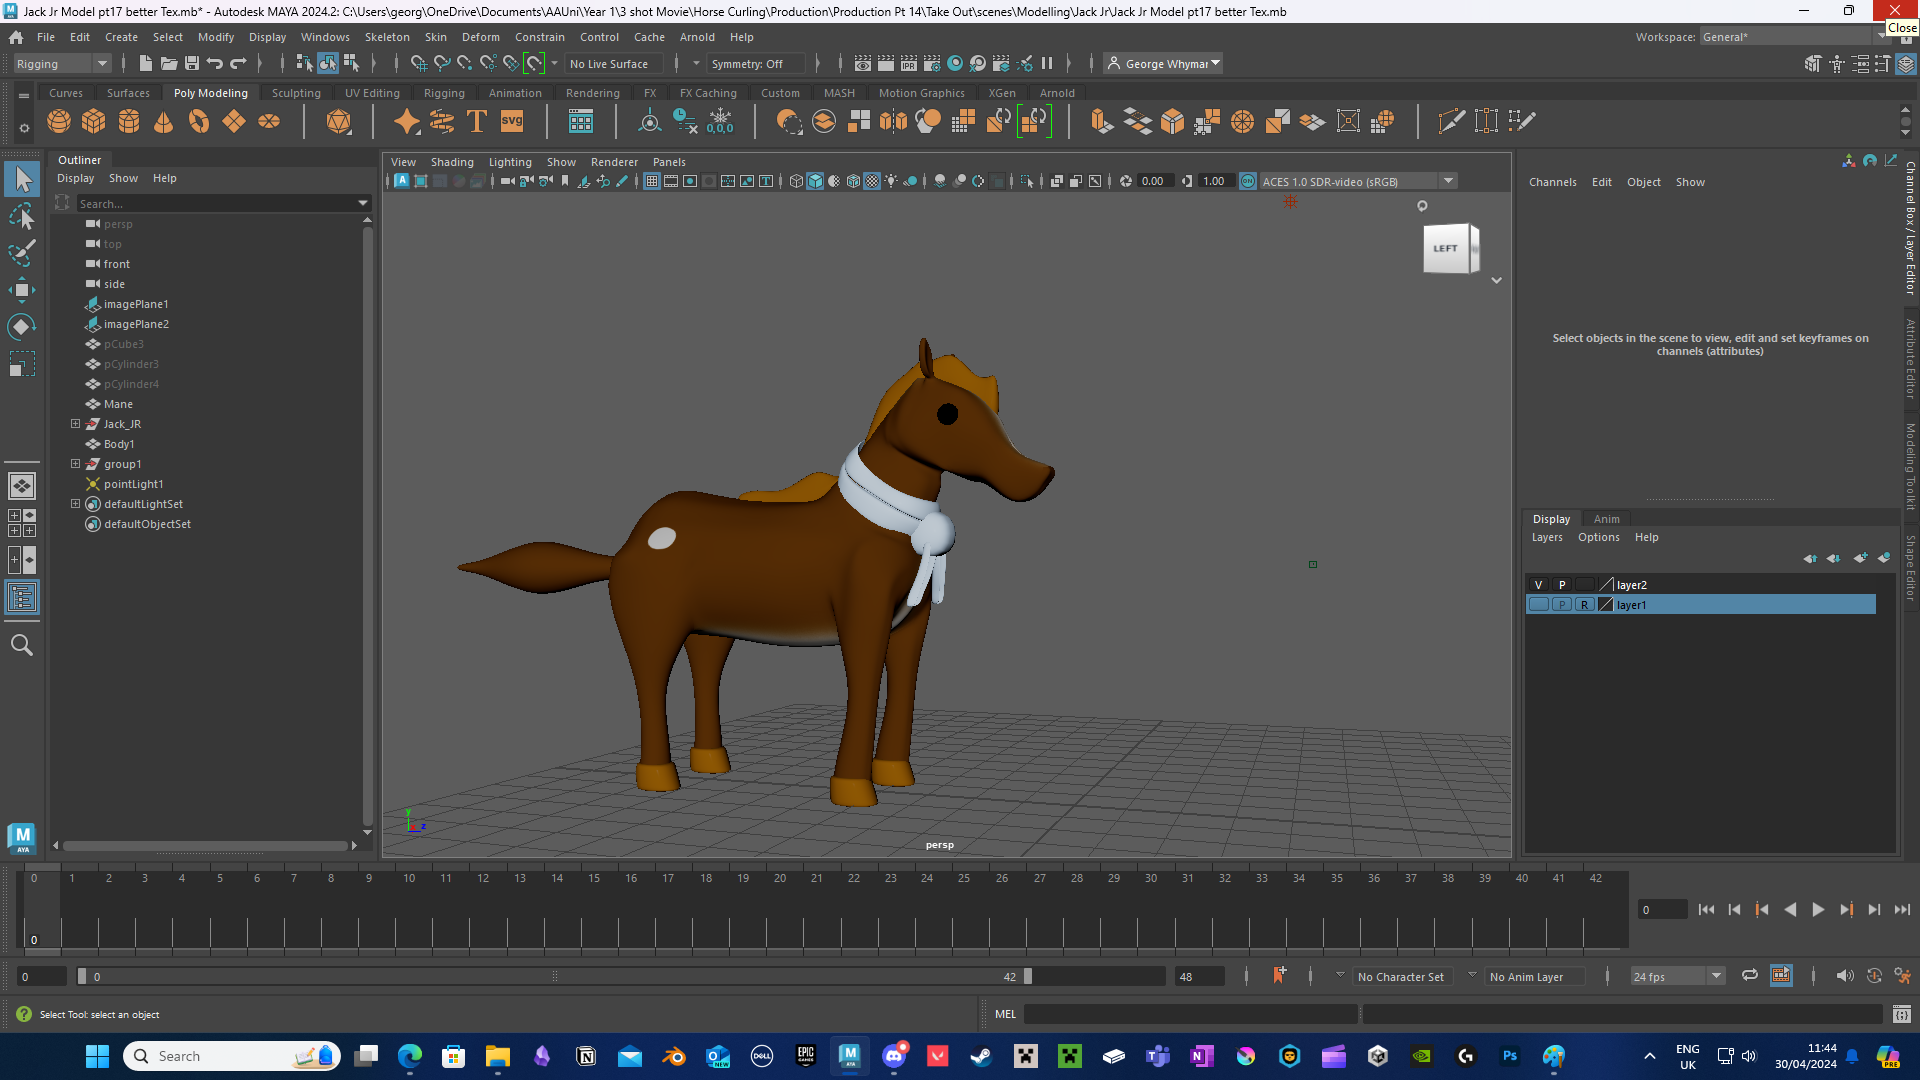Click No Character Set button
1920x1080 pixels.
click(1400, 977)
